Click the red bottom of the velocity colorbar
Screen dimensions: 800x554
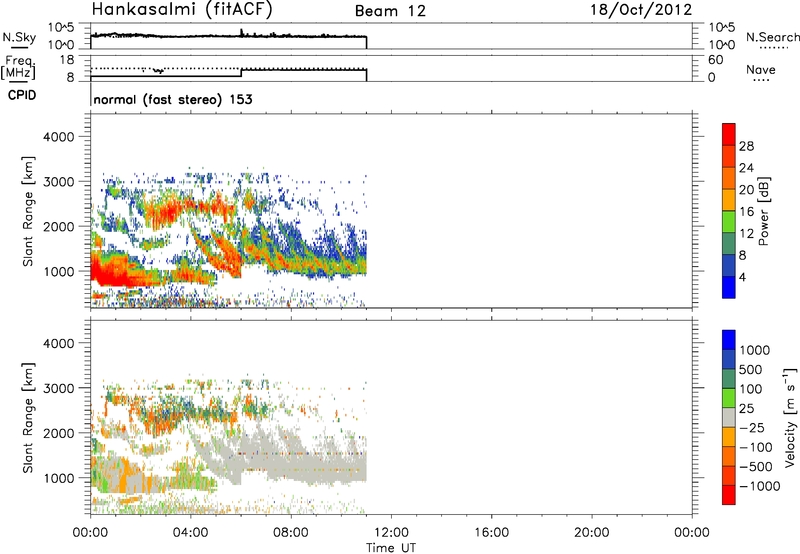click(729, 495)
